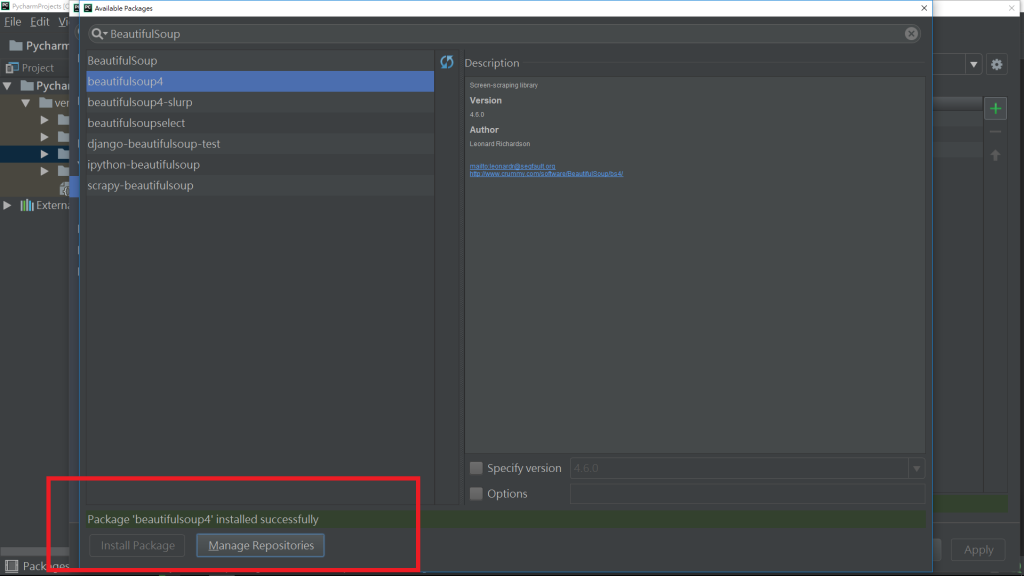
Task: Collapse the venv folder node
Action: pos(25,103)
